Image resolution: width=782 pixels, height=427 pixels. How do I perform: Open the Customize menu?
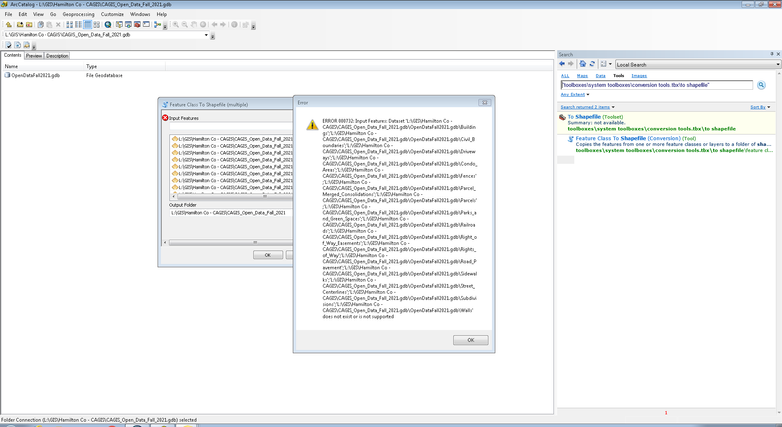click(x=112, y=14)
